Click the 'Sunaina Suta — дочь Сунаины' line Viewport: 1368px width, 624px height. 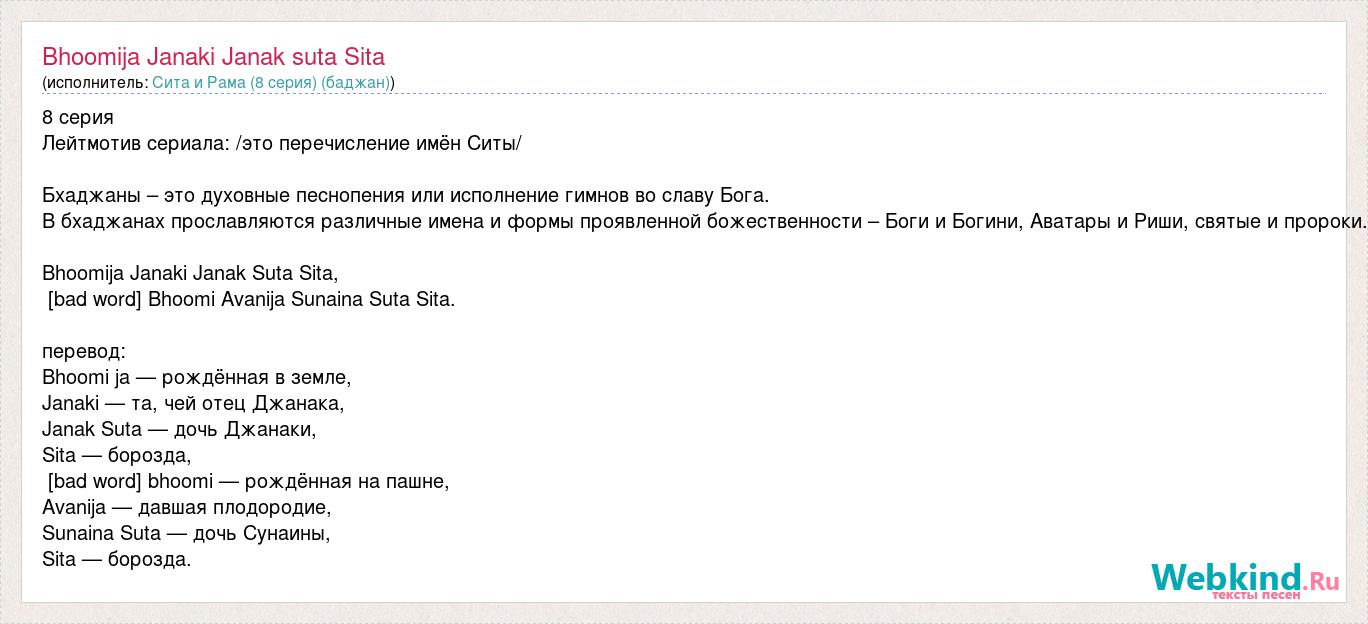click(x=186, y=534)
